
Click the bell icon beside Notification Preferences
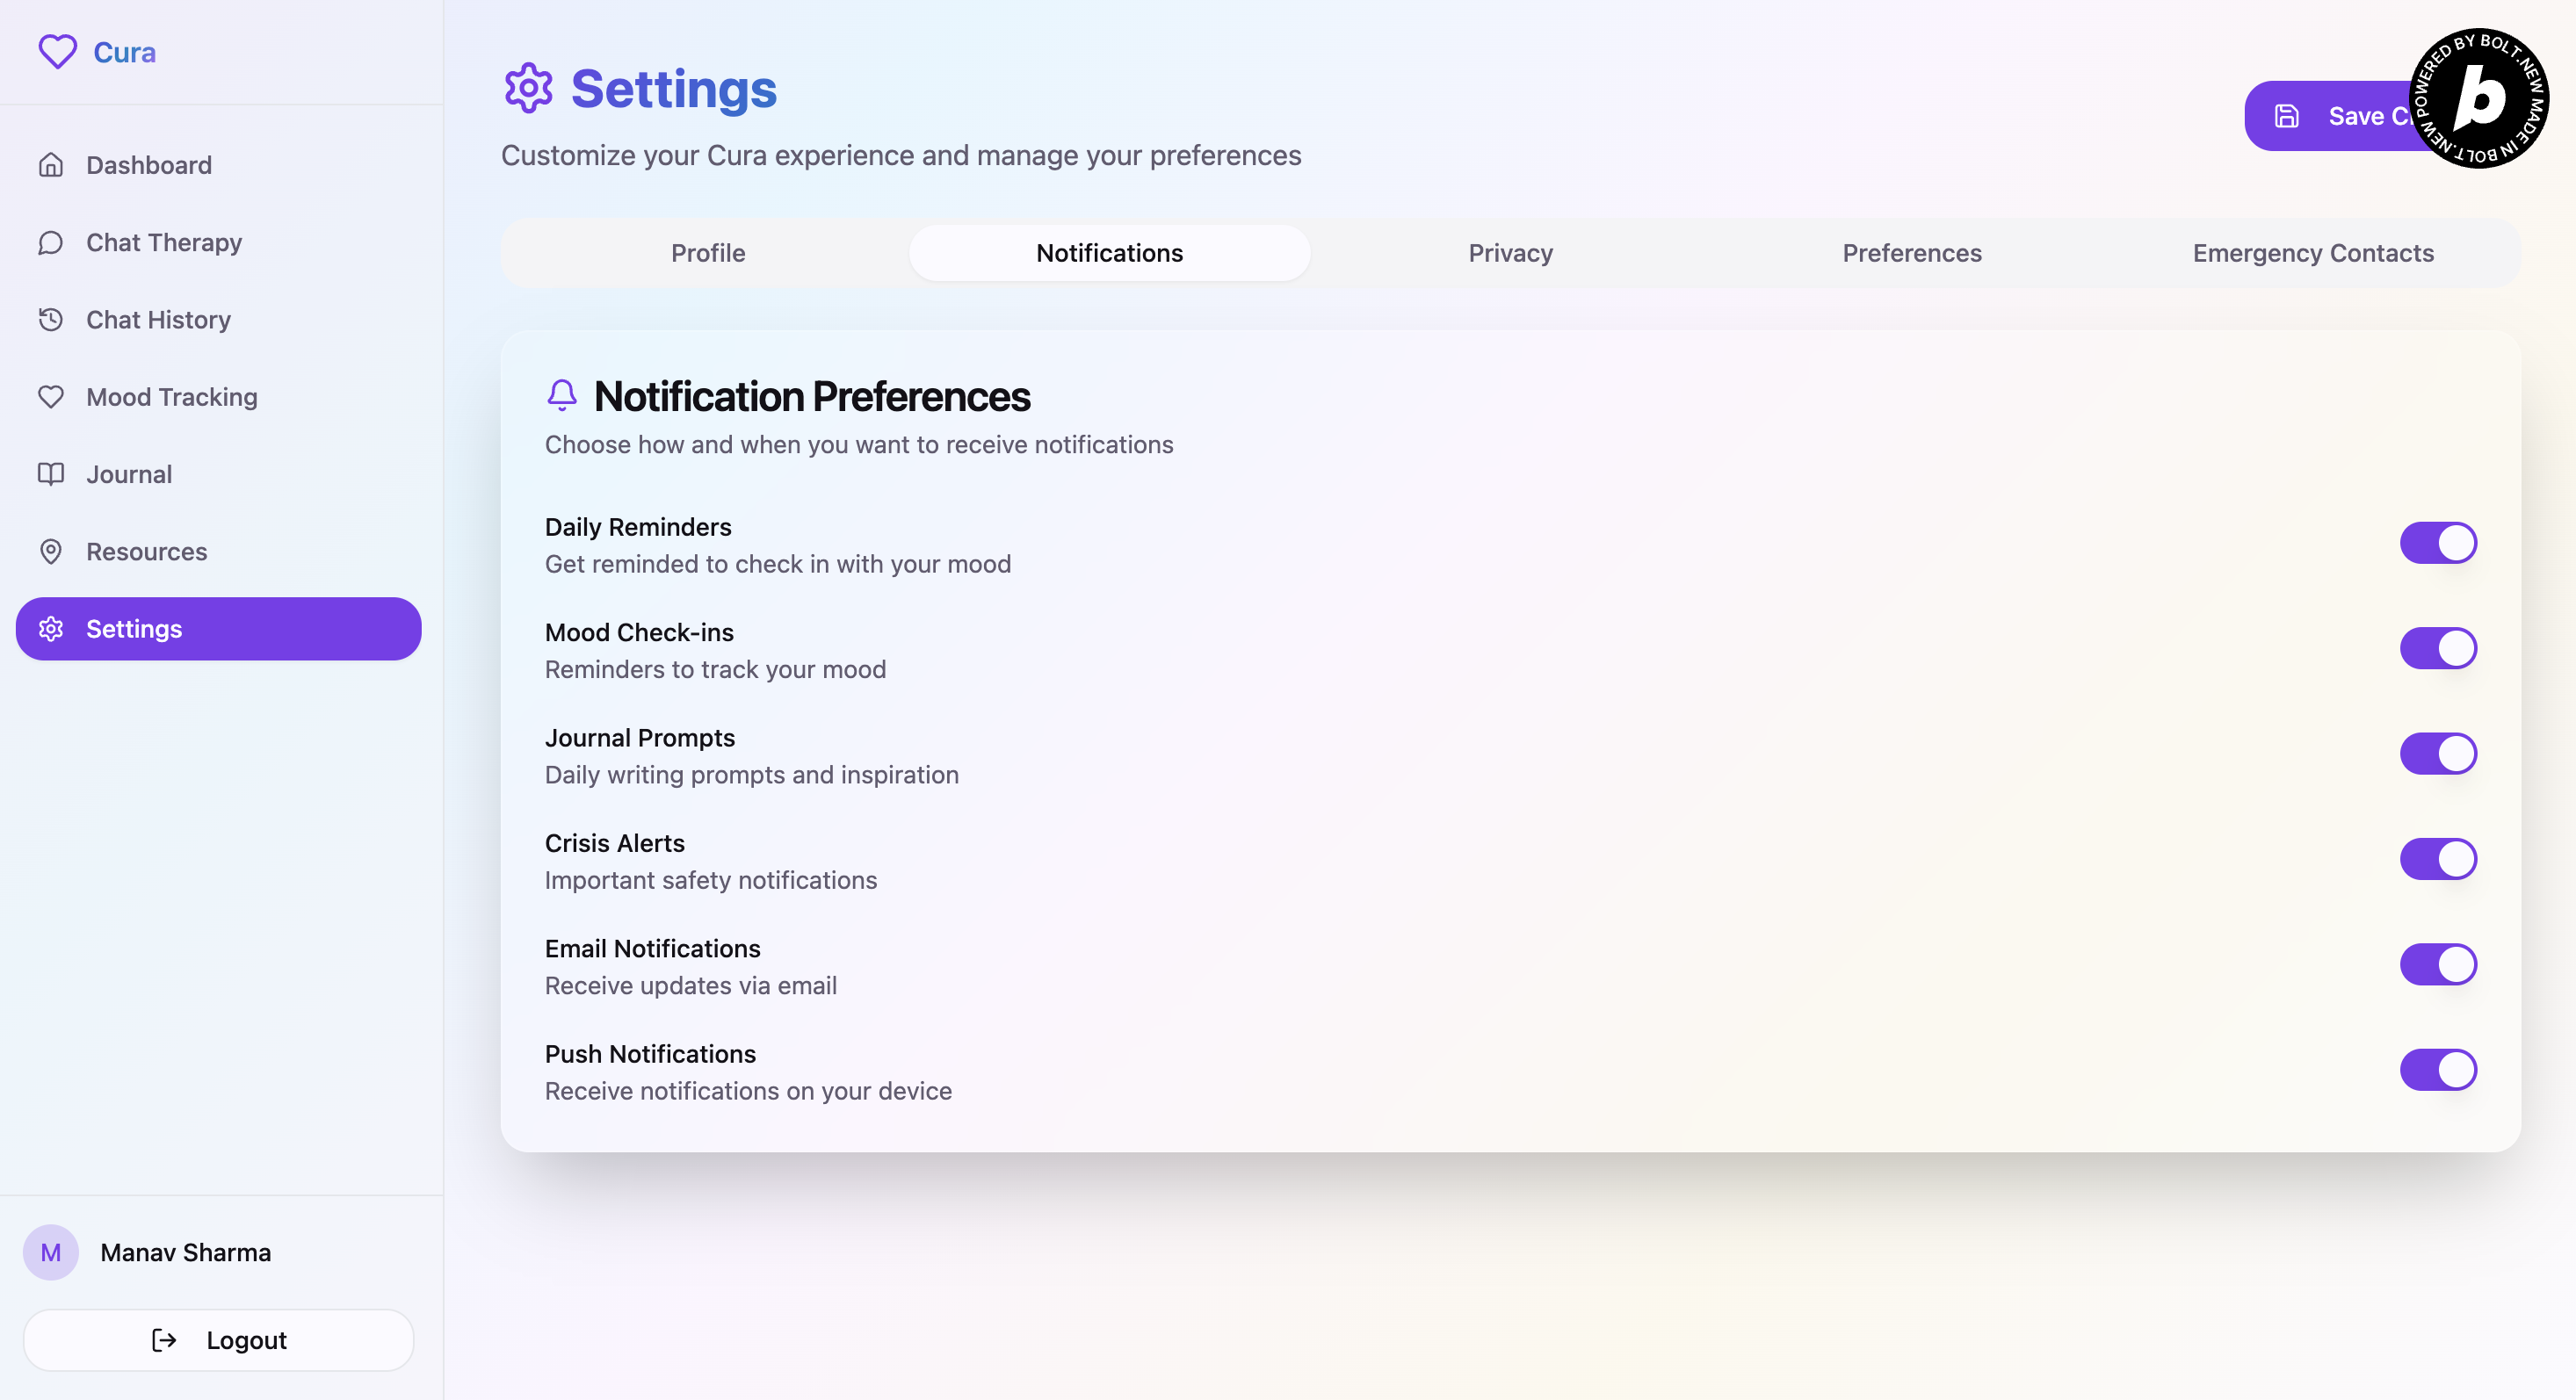pos(562,395)
